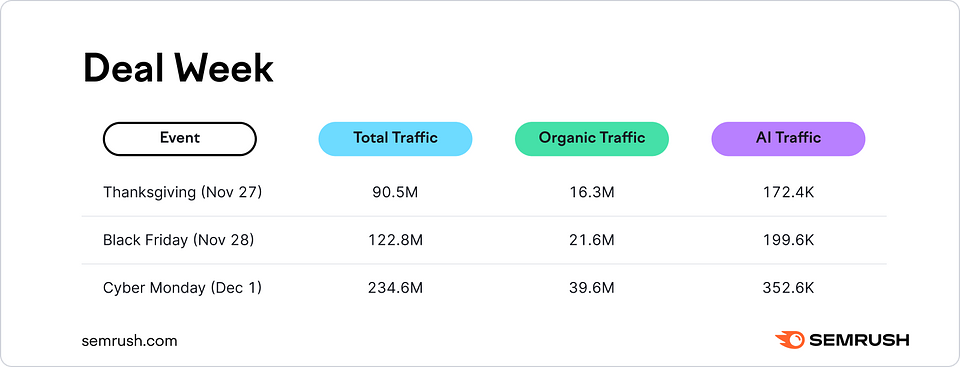Click the 21.6M organic traffic value
Viewport: 960px width, 367px height.
click(x=591, y=240)
